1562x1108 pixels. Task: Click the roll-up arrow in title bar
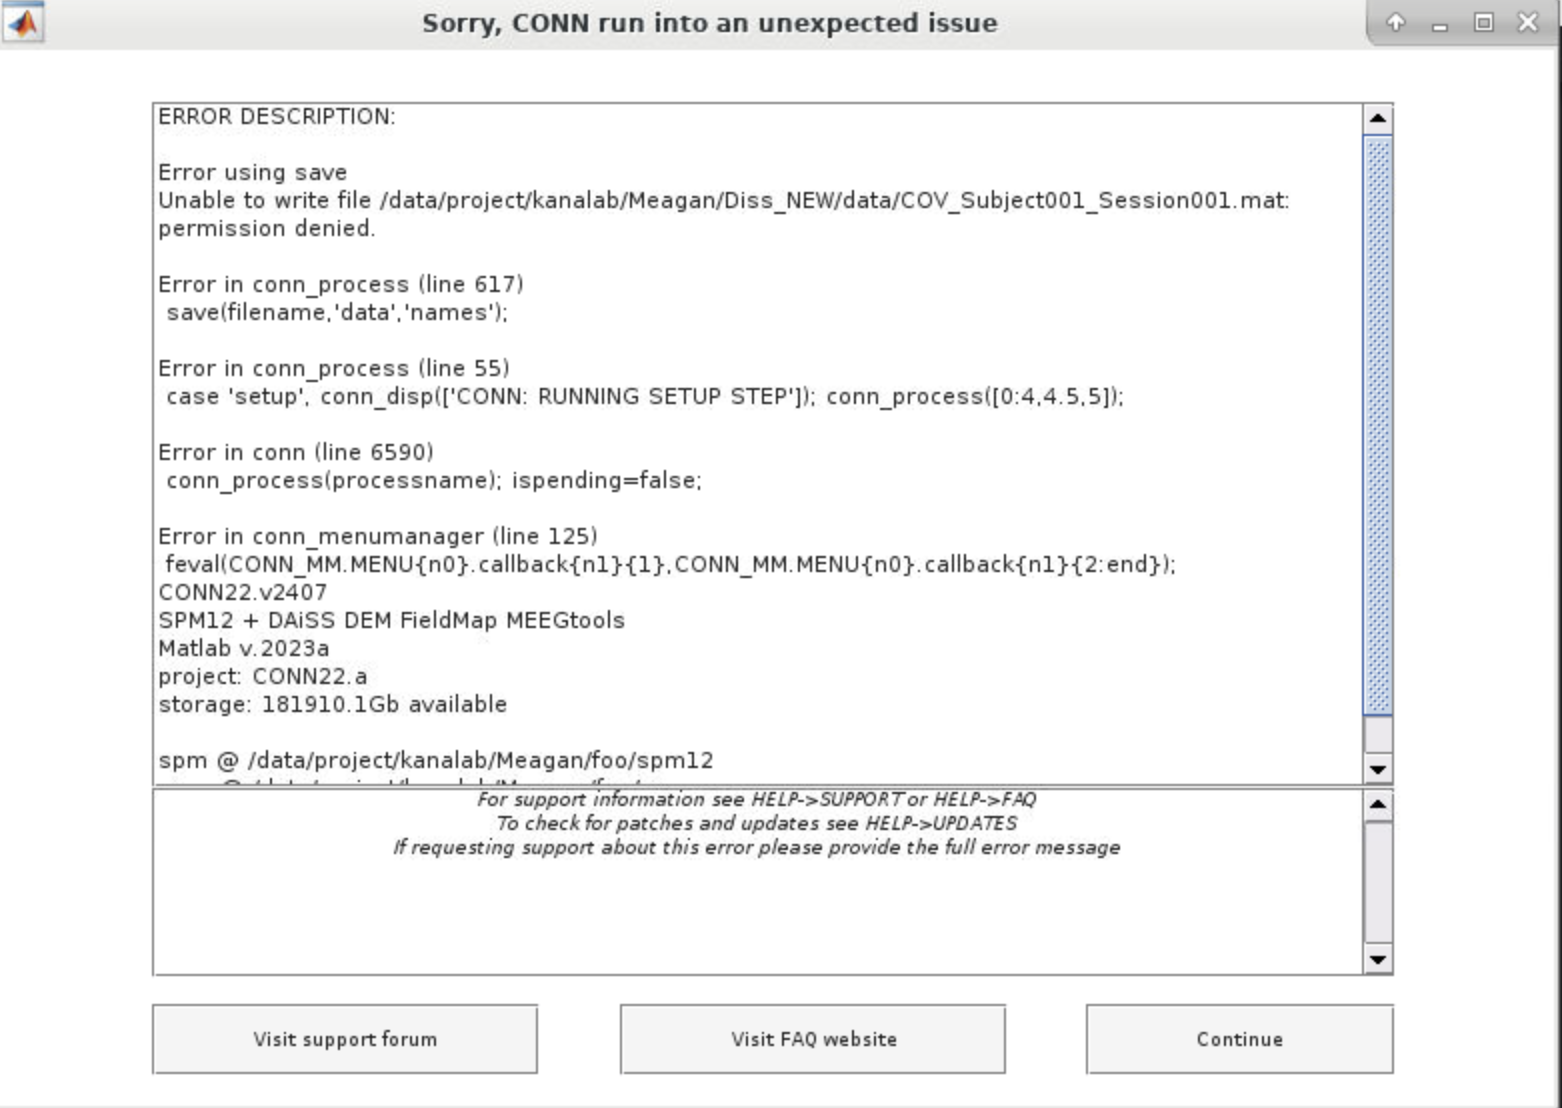coord(1395,22)
